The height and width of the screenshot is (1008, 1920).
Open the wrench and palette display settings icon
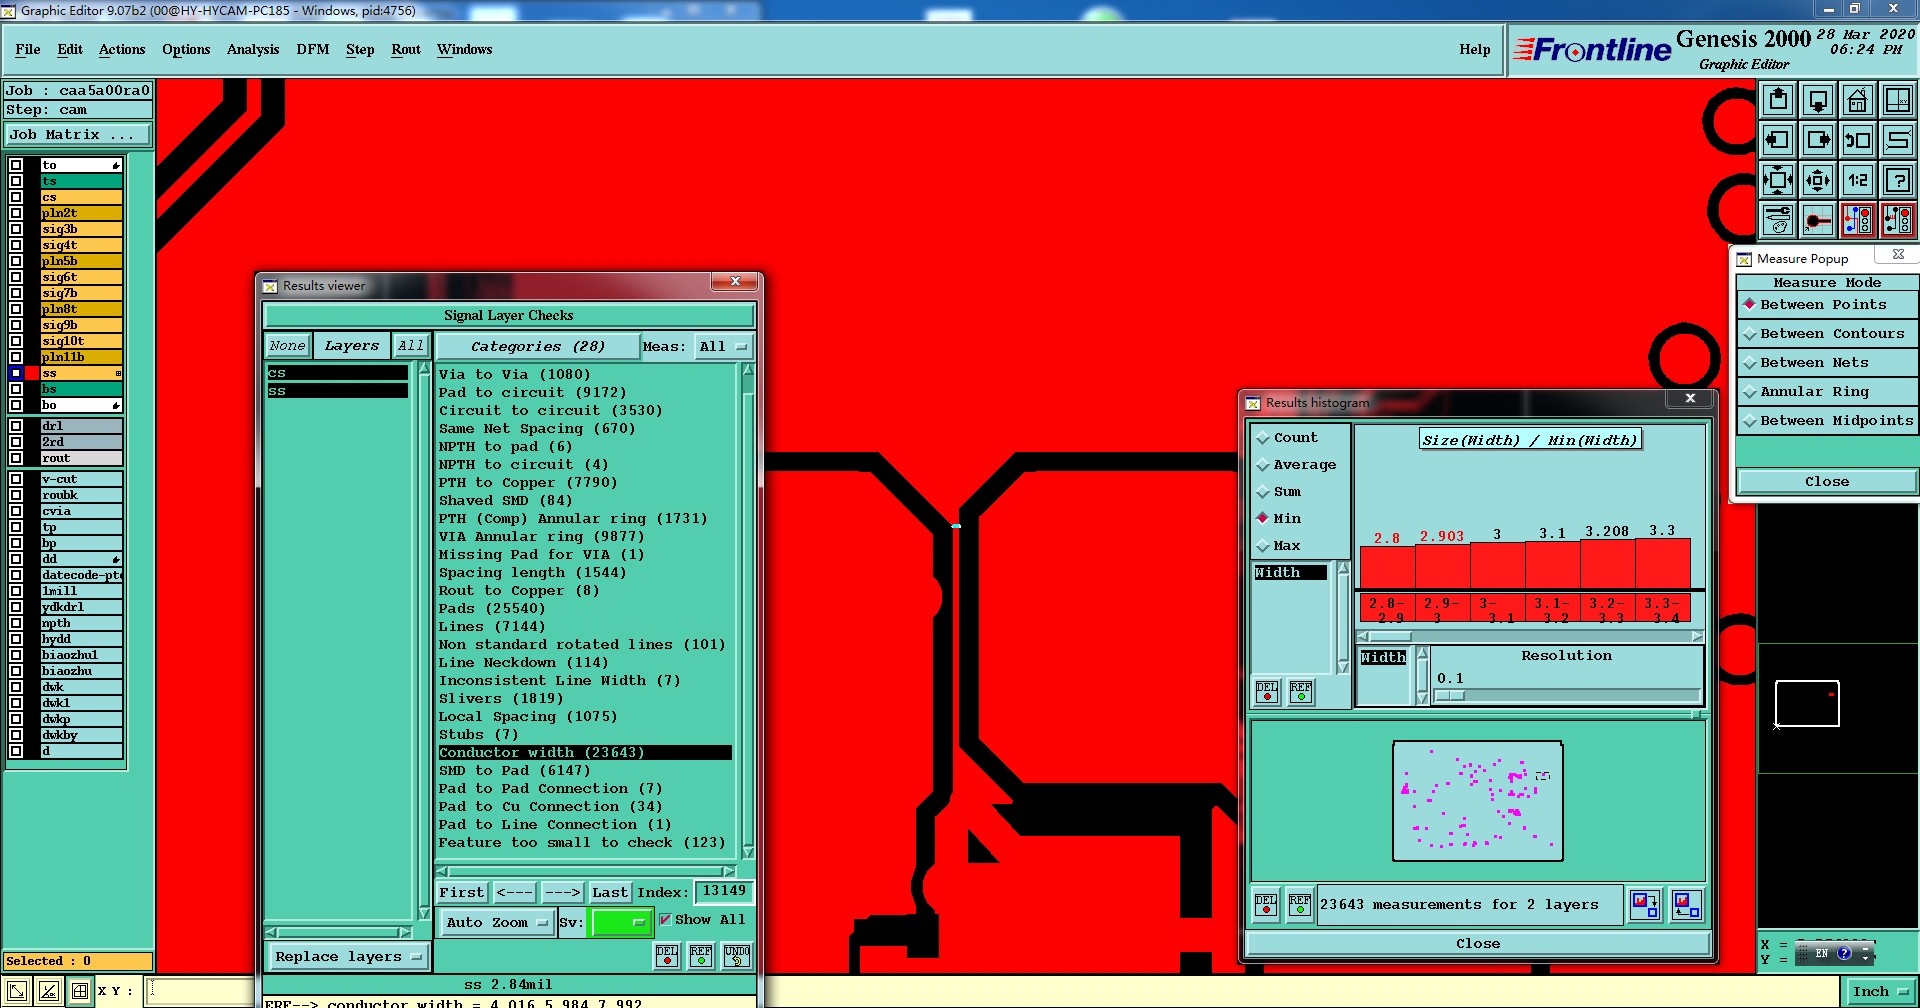pyautogui.click(x=1778, y=220)
